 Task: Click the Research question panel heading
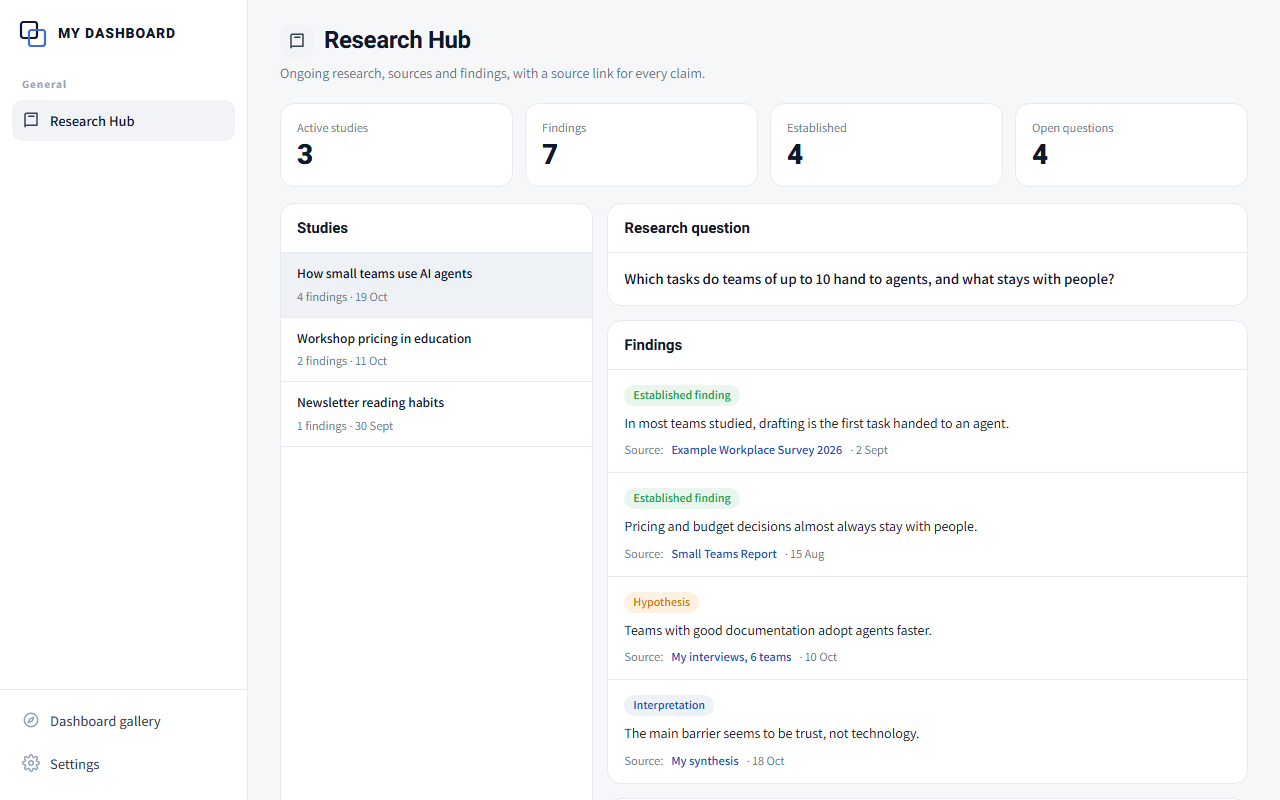coord(687,228)
